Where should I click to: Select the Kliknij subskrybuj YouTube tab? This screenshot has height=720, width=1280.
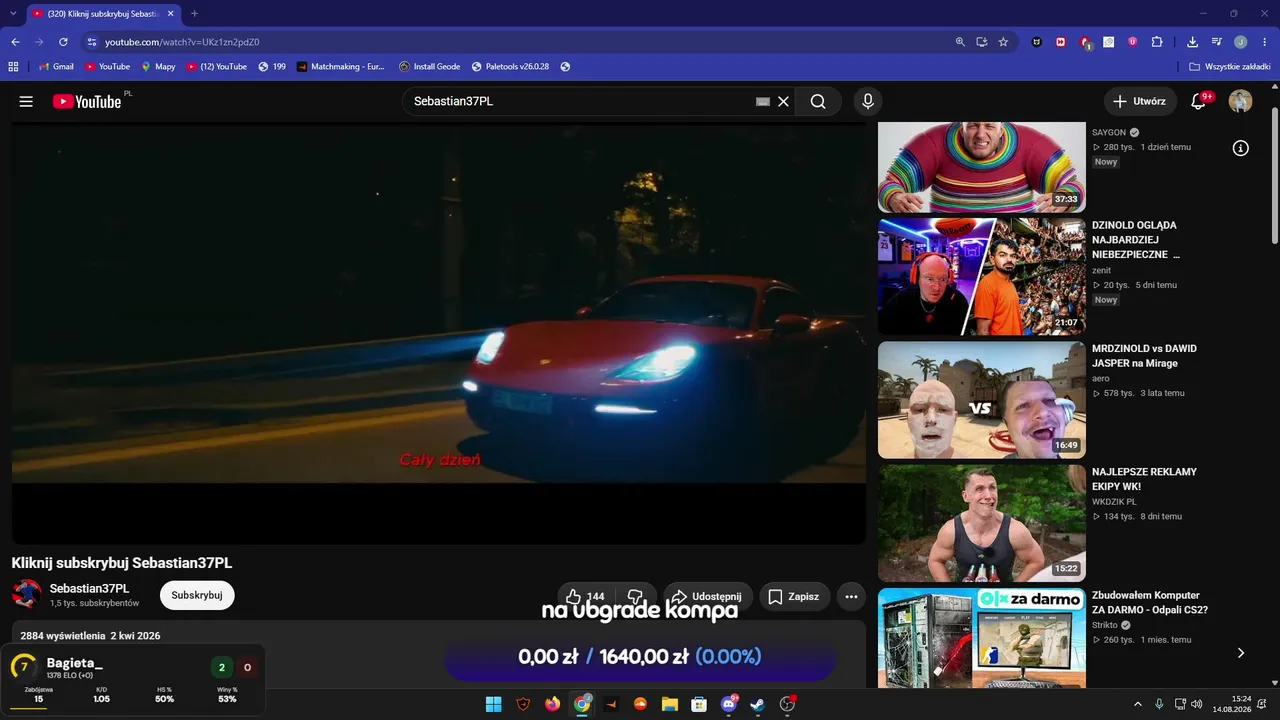pos(104,14)
